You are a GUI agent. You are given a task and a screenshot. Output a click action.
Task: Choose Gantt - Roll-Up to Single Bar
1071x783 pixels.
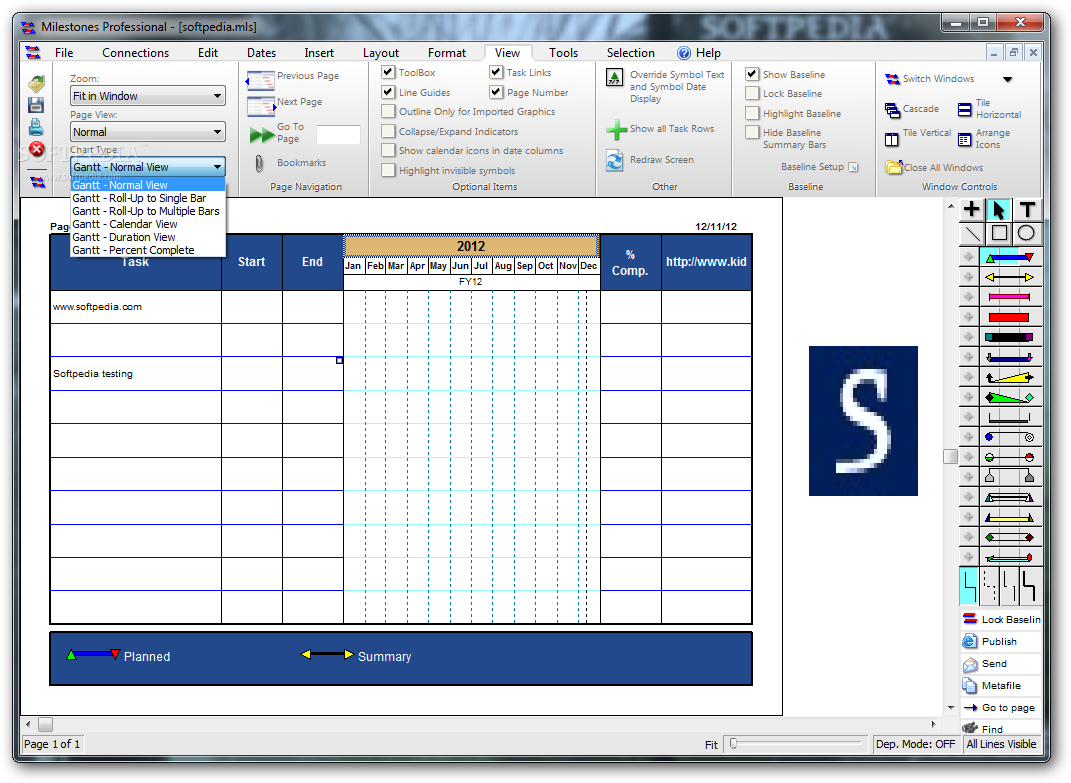(148, 198)
